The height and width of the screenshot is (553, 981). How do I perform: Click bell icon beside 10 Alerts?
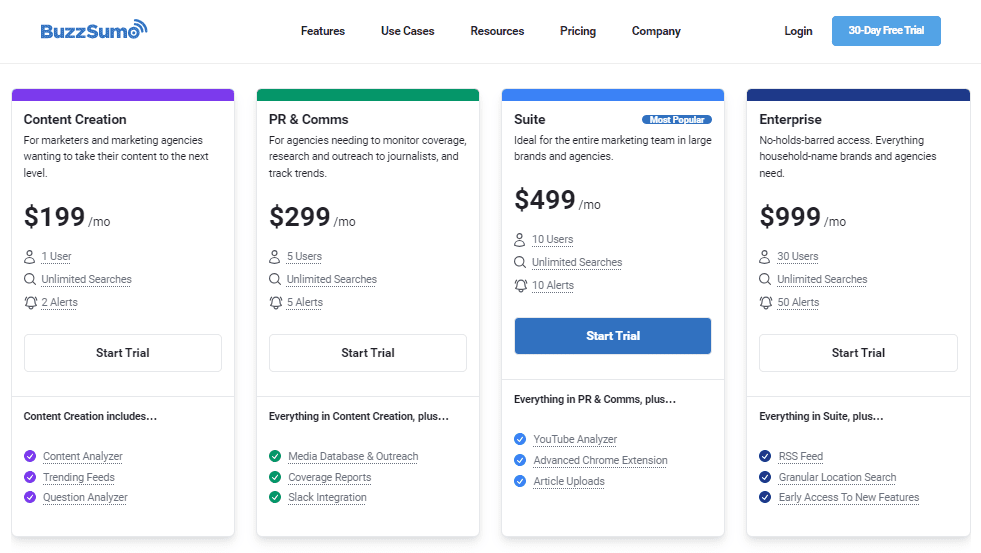click(521, 285)
